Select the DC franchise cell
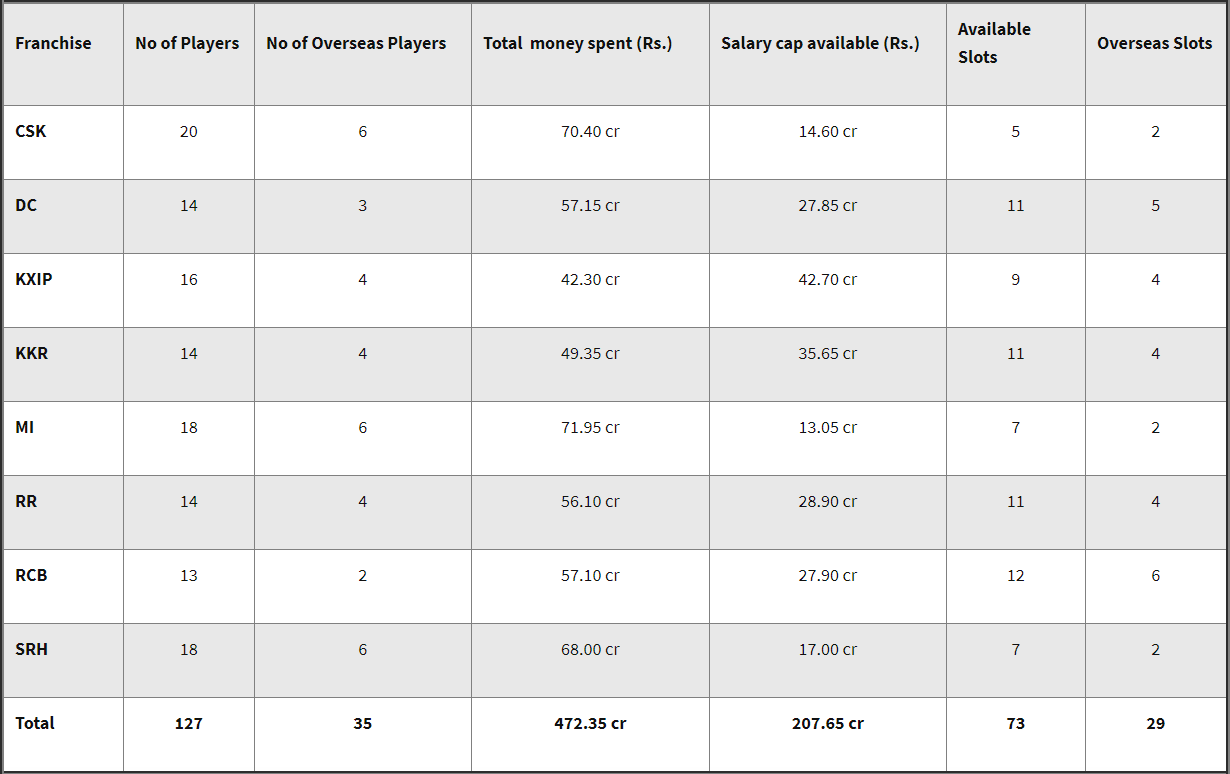This screenshot has width=1230, height=774. [26, 205]
